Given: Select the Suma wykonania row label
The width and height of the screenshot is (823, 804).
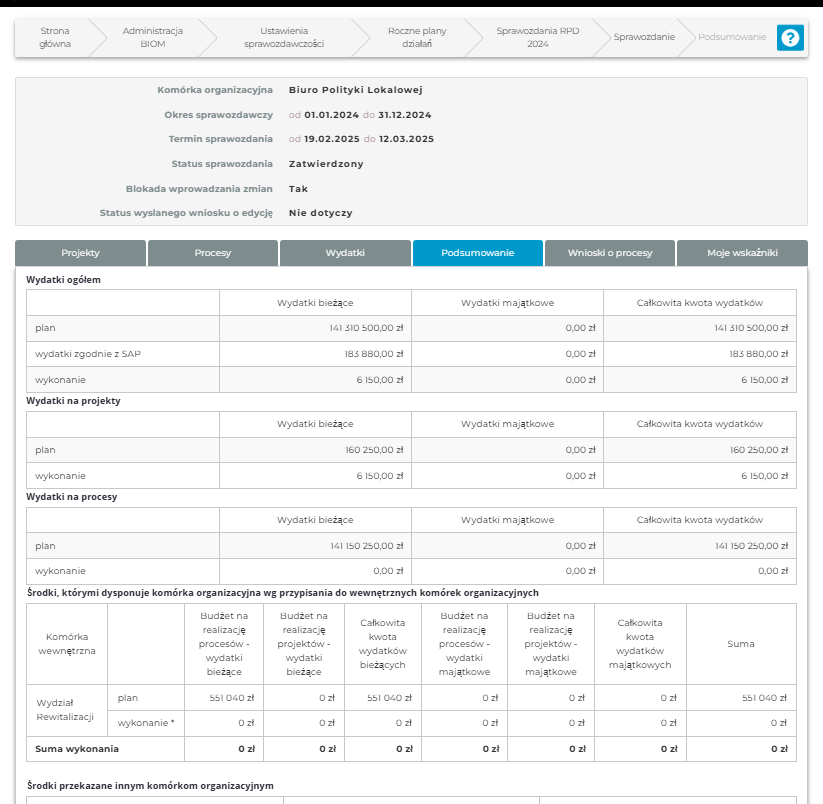Looking at the screenshot, I should tap(77, 748).
